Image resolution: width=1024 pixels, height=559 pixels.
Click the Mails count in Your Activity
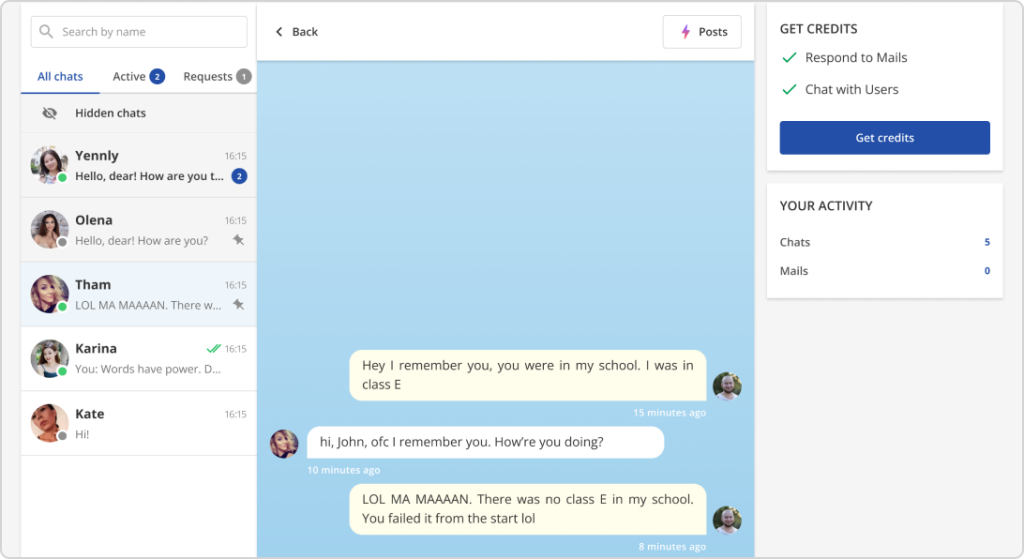point(986,271)
